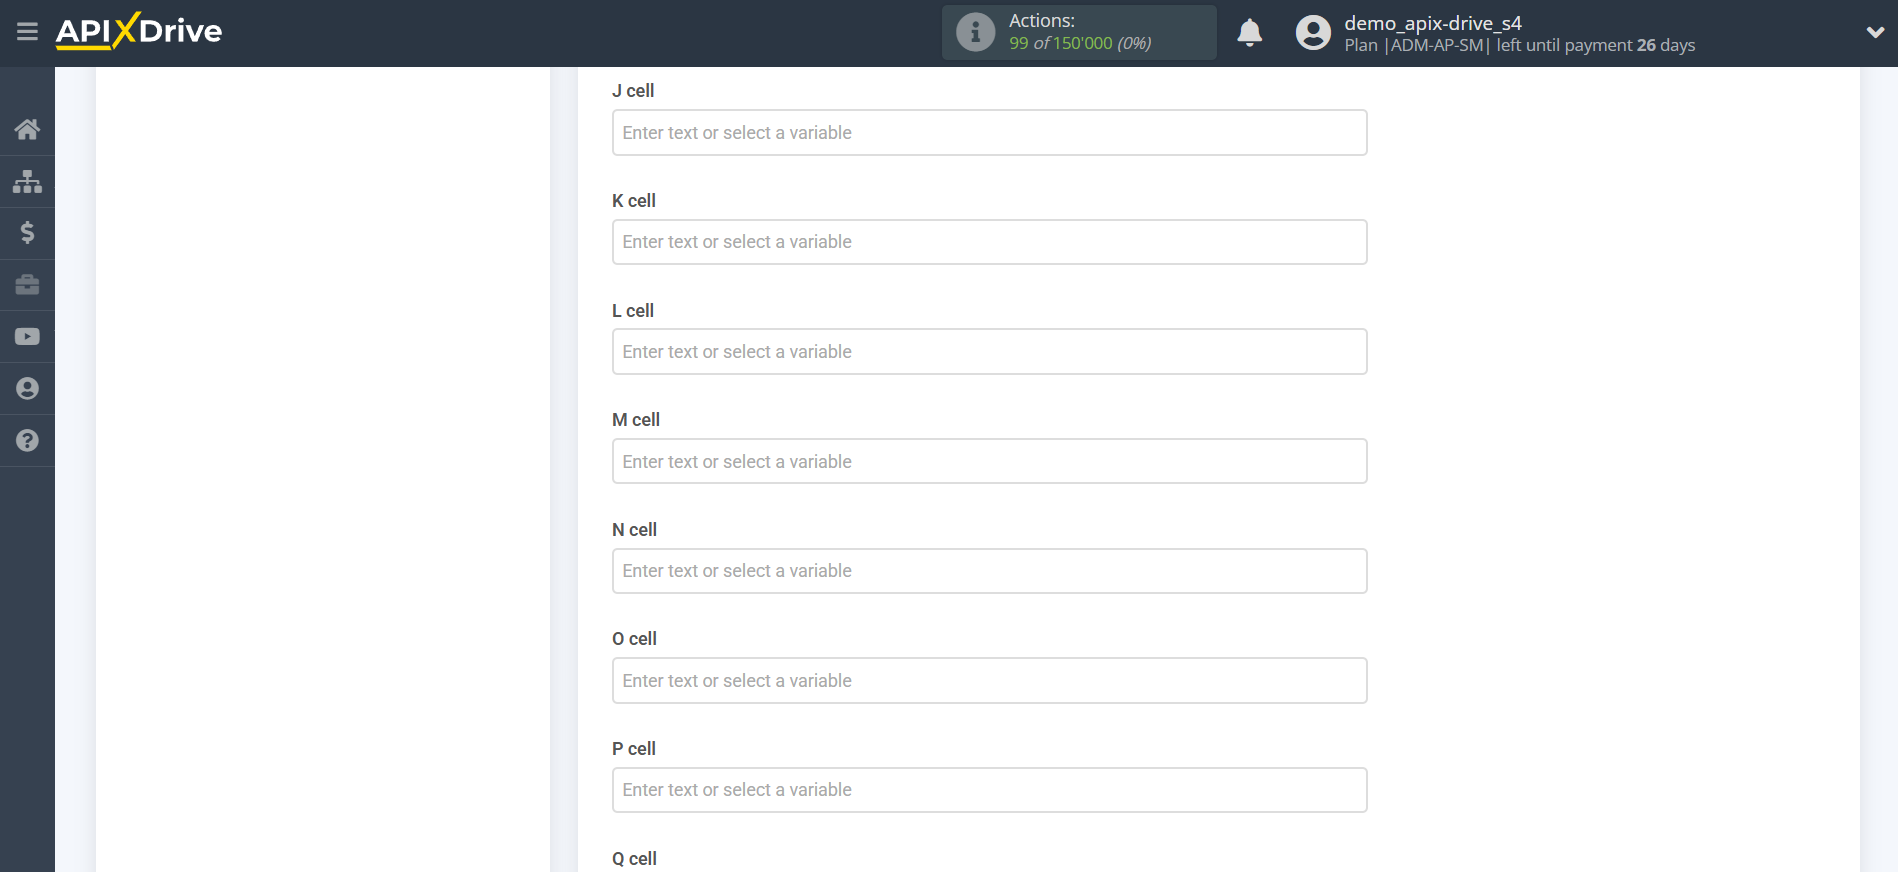Open the user profile icon in sidebar
Screen dimensions: 1898x872
tap(27, 388)
